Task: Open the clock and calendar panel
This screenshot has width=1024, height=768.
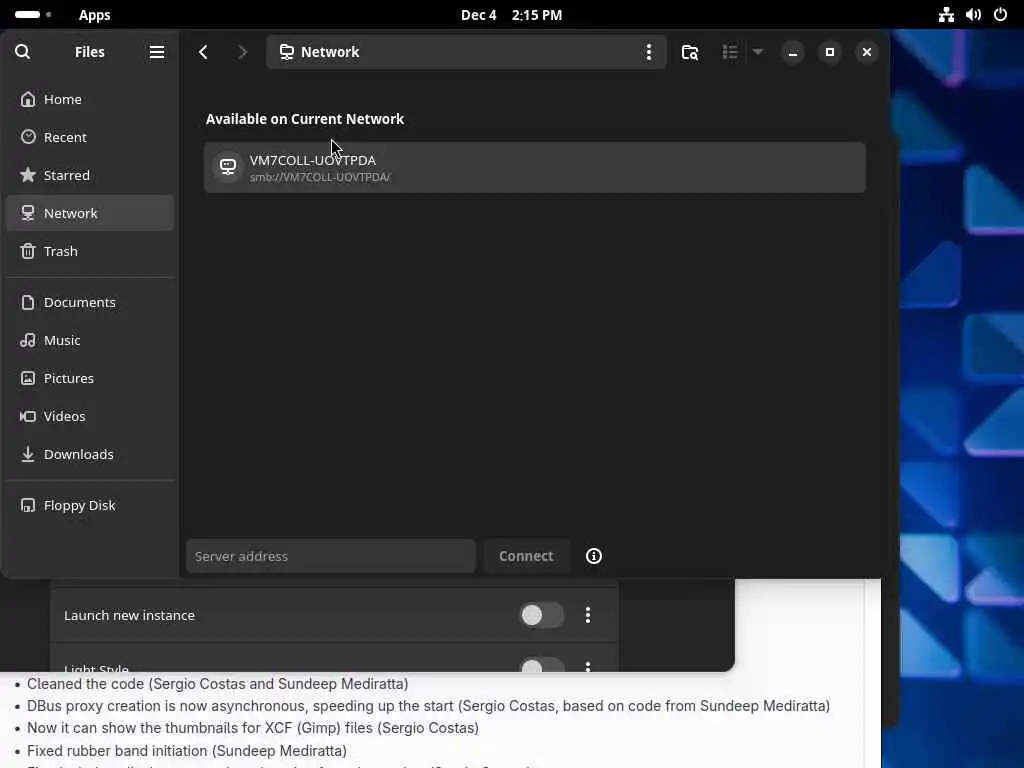Action: tap(511, 15)
